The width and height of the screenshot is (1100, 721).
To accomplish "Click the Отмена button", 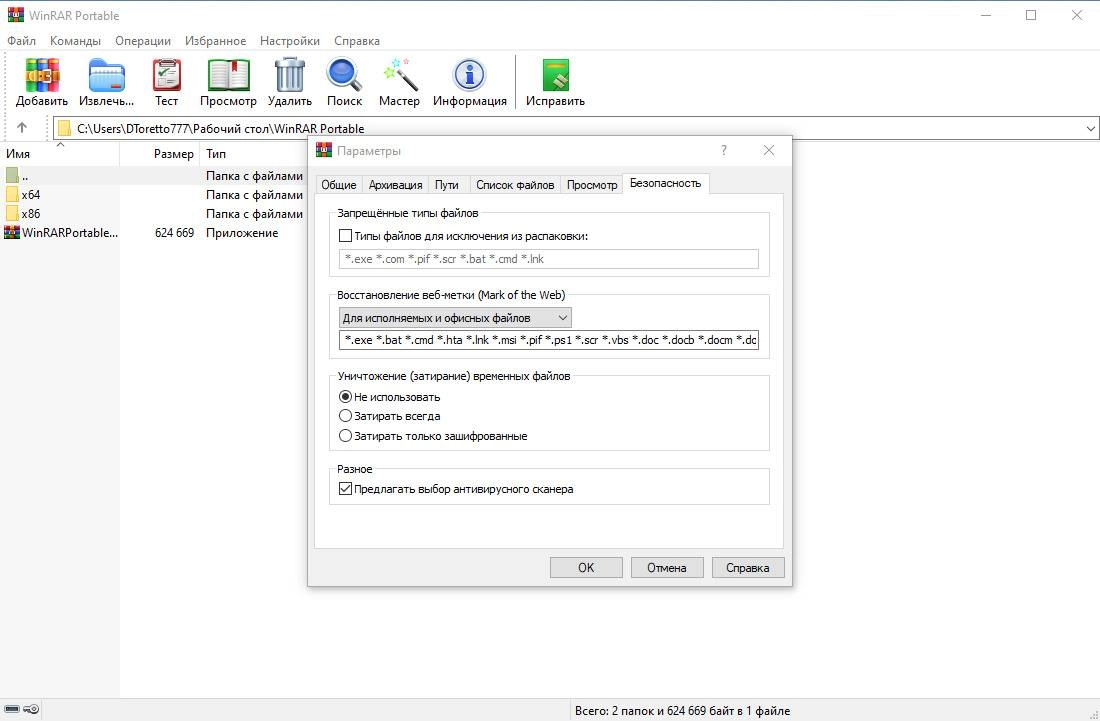I will coord(666,567).
